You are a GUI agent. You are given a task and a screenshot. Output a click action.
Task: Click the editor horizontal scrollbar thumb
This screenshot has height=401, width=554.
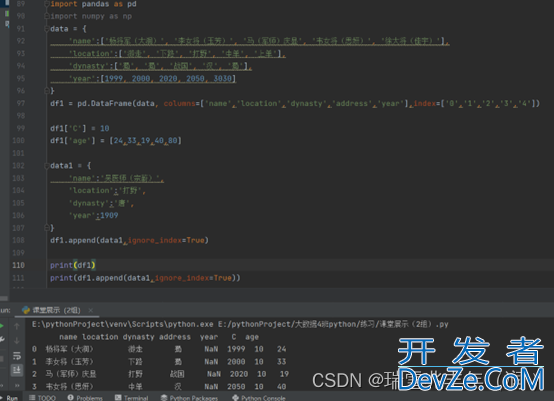4,298
